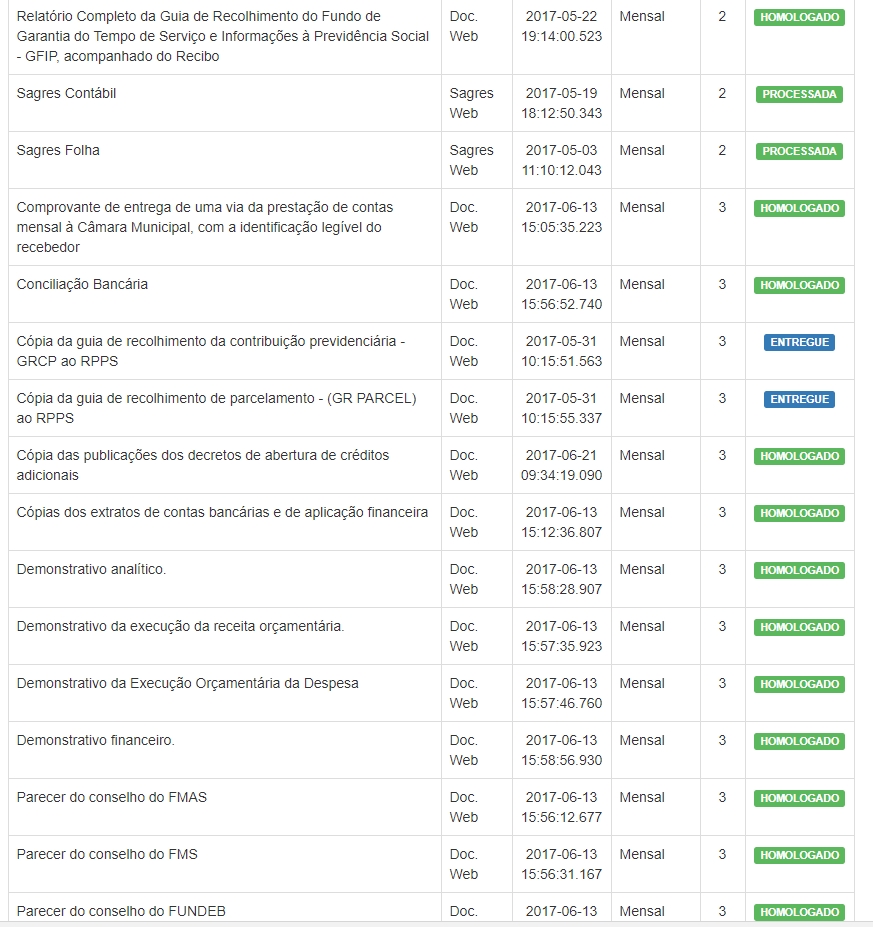This screenshot has height=927, width=873.
Task: Click the timestamp 2017-05-19 18:12:50.343
Action: [562, 103]
